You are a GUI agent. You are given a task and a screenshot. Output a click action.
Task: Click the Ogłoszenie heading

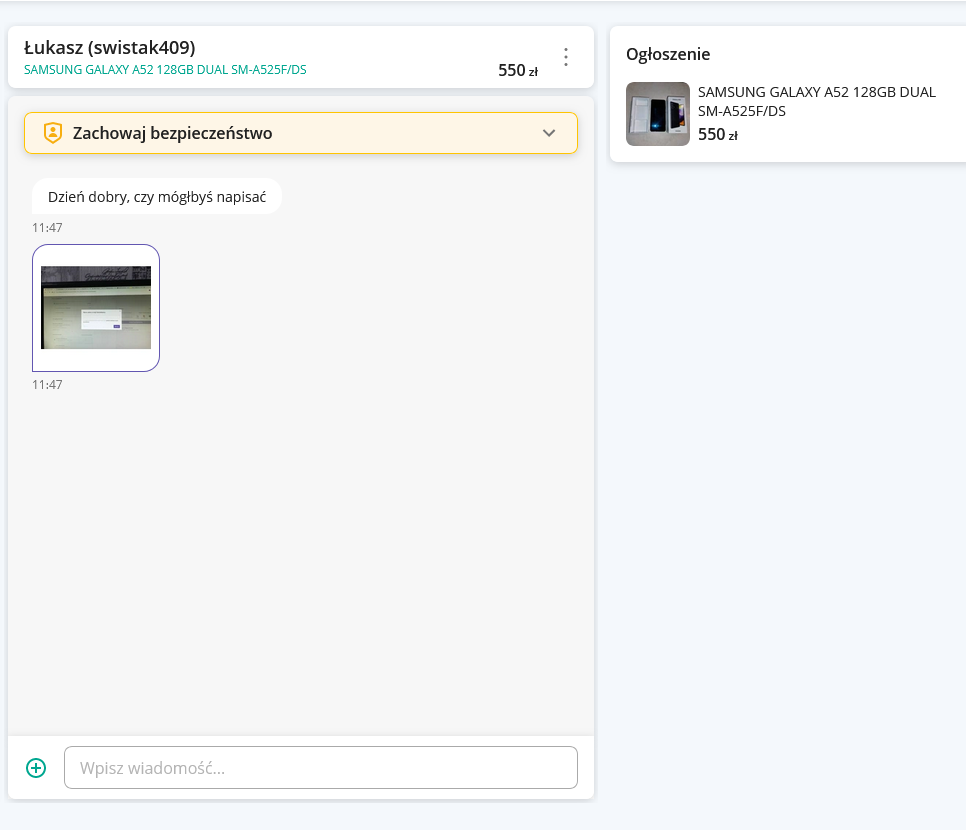point(668,54)
